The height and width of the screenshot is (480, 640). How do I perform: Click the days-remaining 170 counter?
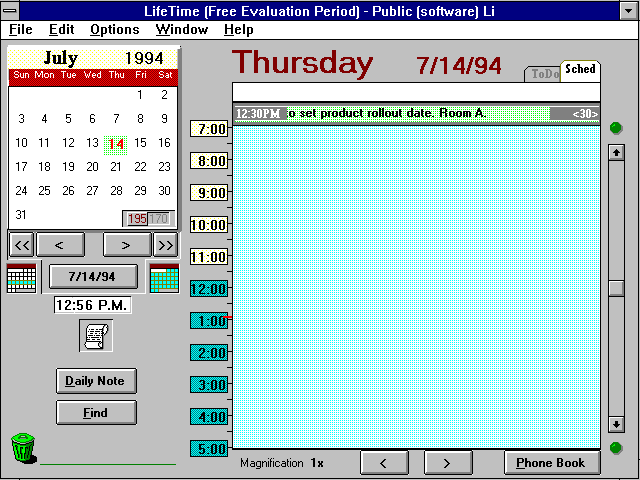159,219
